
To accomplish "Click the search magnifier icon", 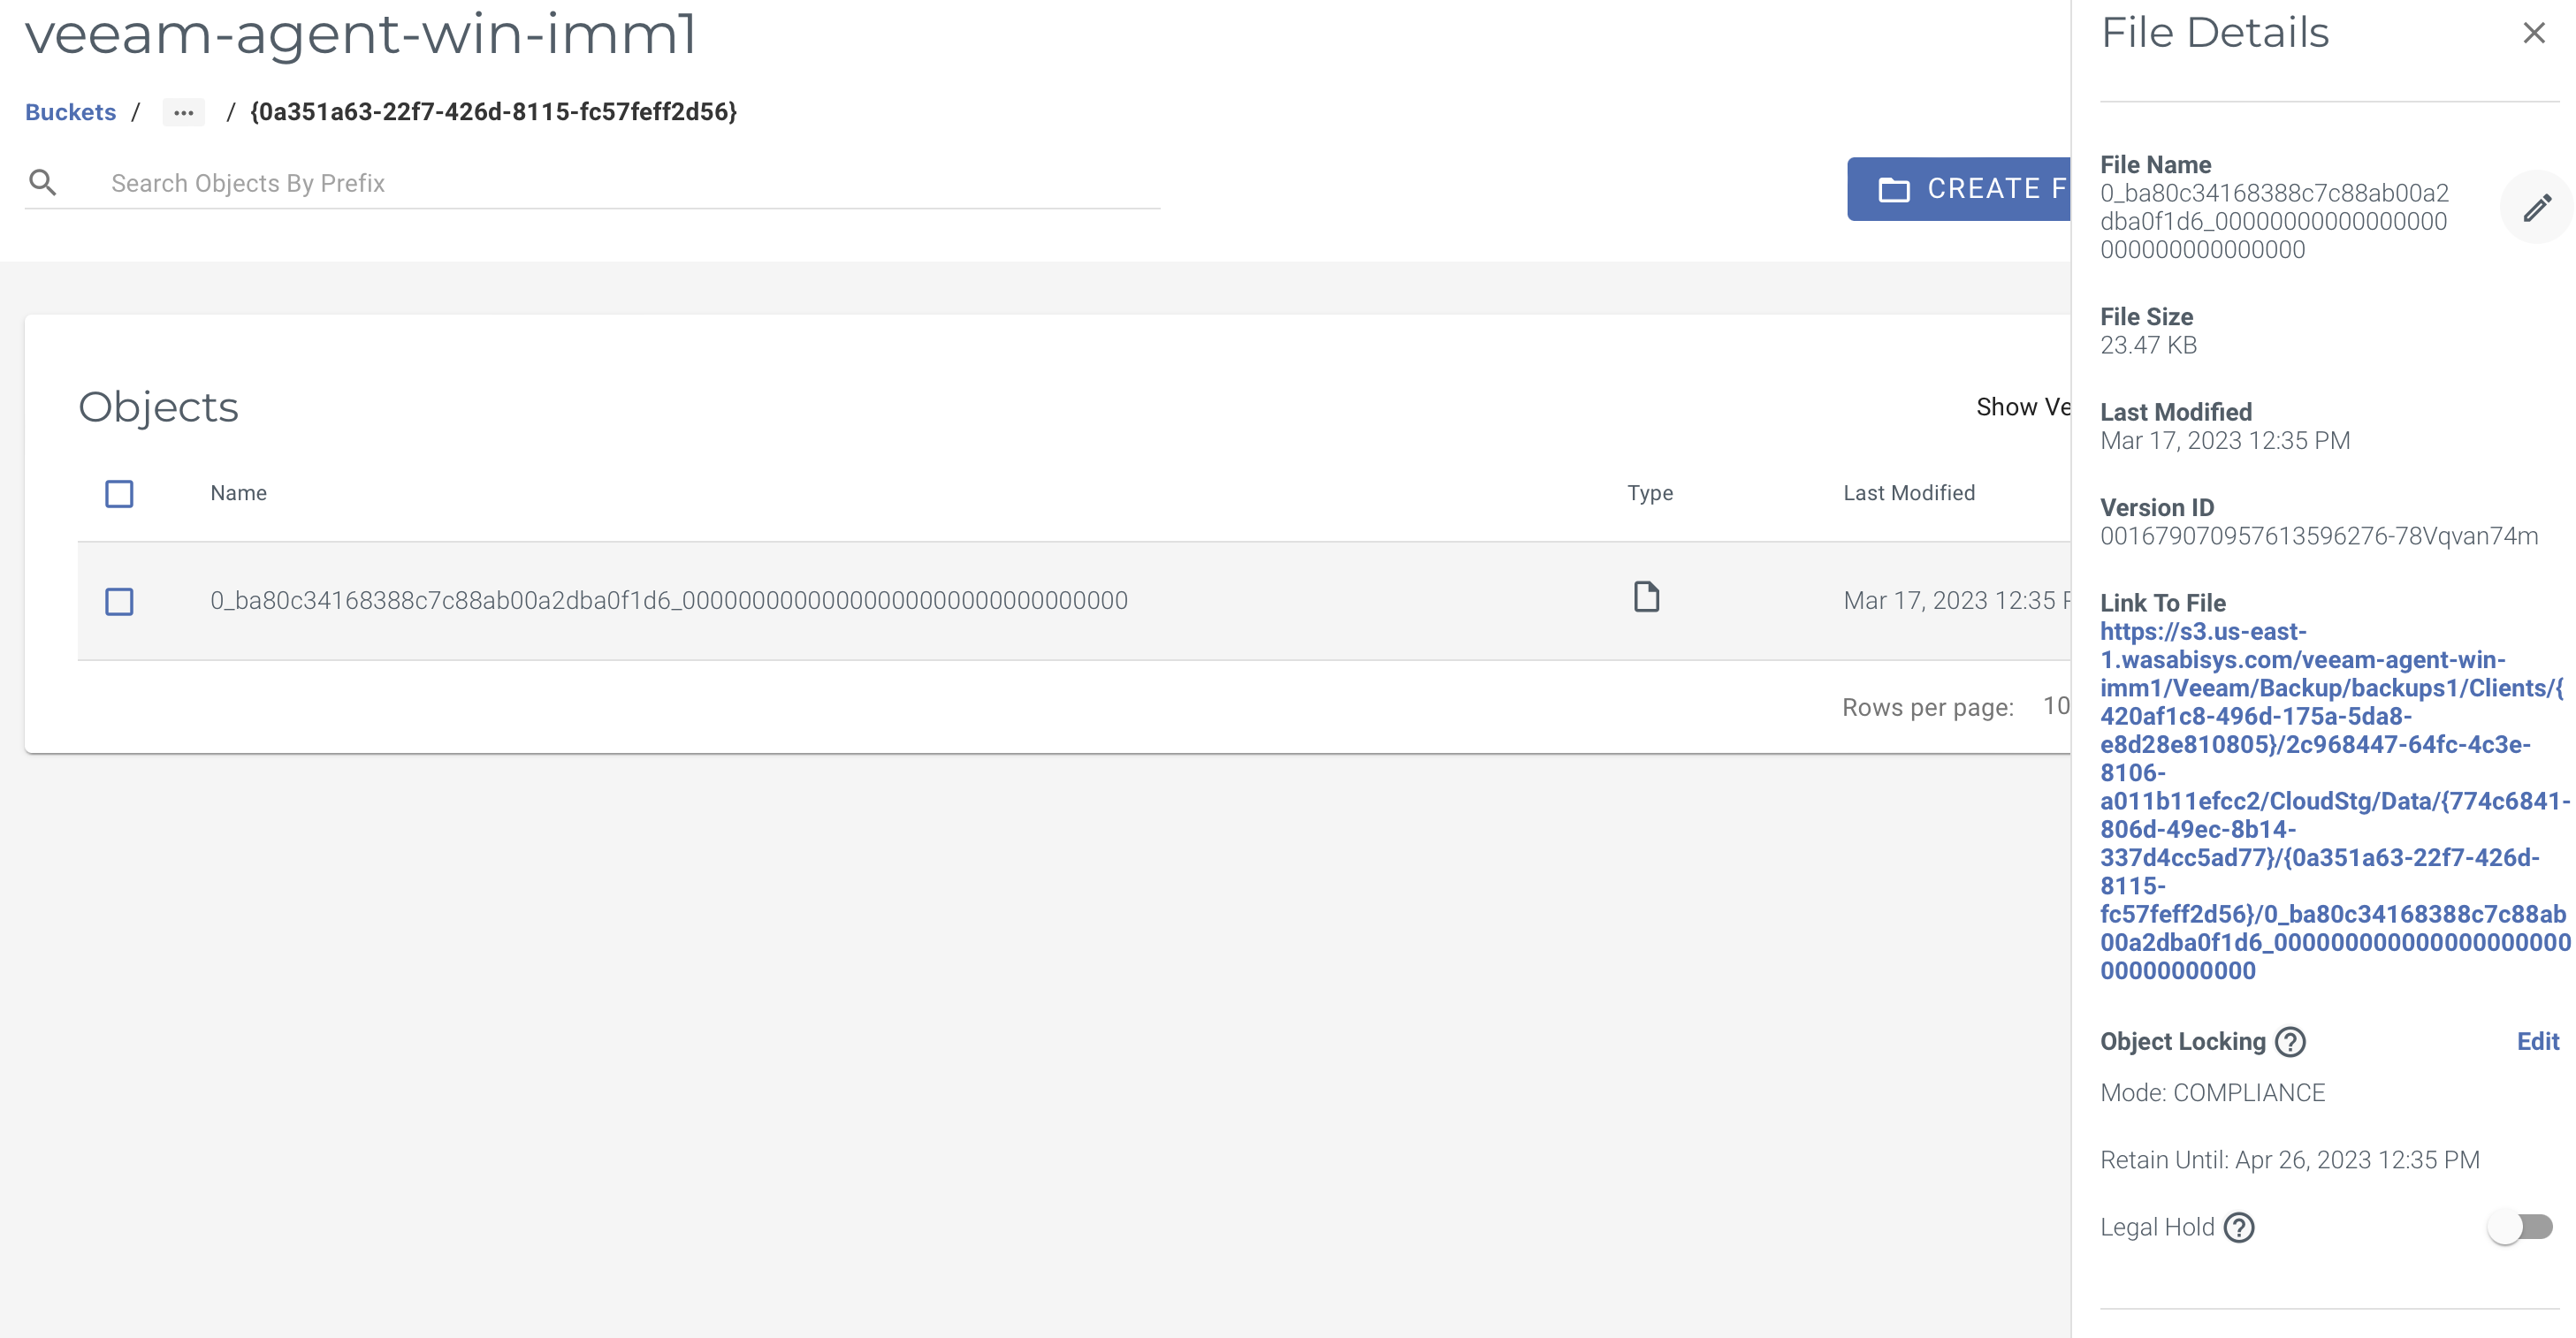I will [43, 182].
